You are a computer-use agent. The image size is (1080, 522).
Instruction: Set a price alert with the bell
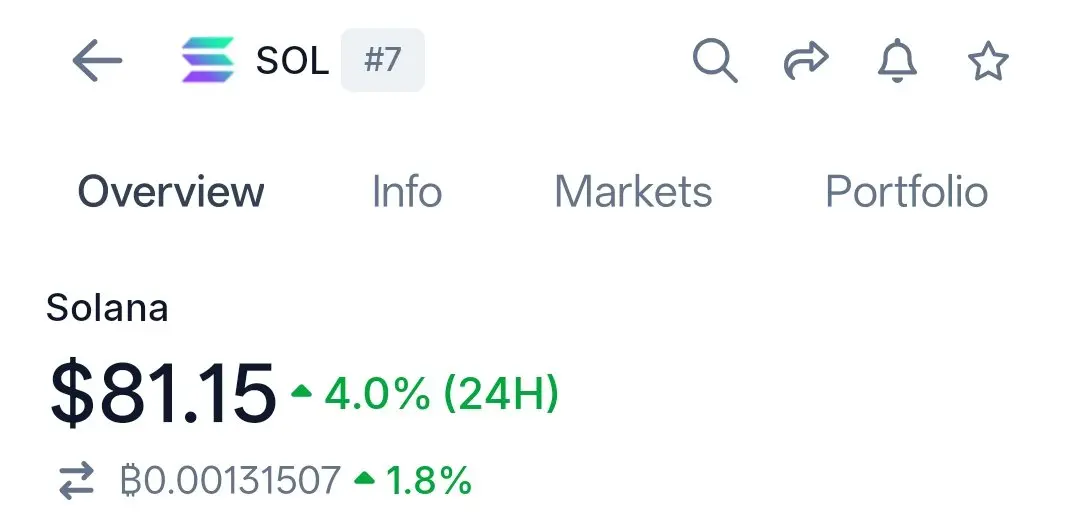[x=897, y=61]
